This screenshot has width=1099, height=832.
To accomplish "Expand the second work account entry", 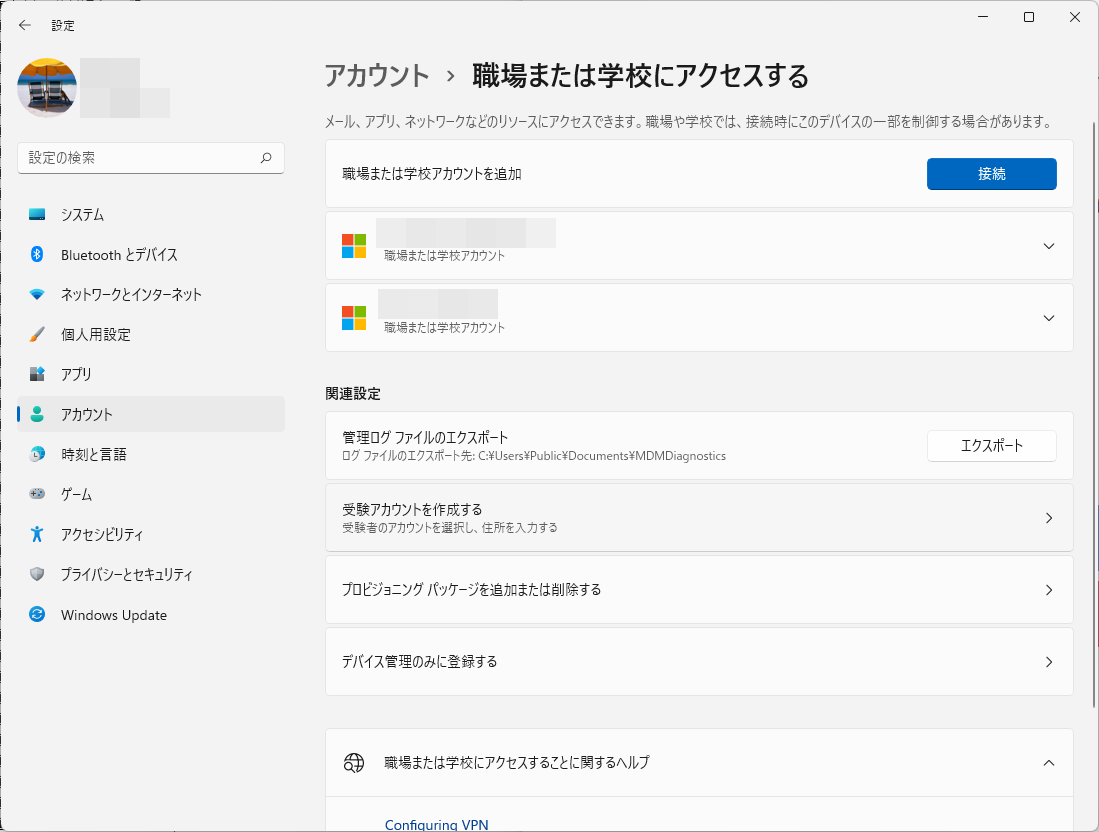I will pyautogui.click(x=1049, y=317).
